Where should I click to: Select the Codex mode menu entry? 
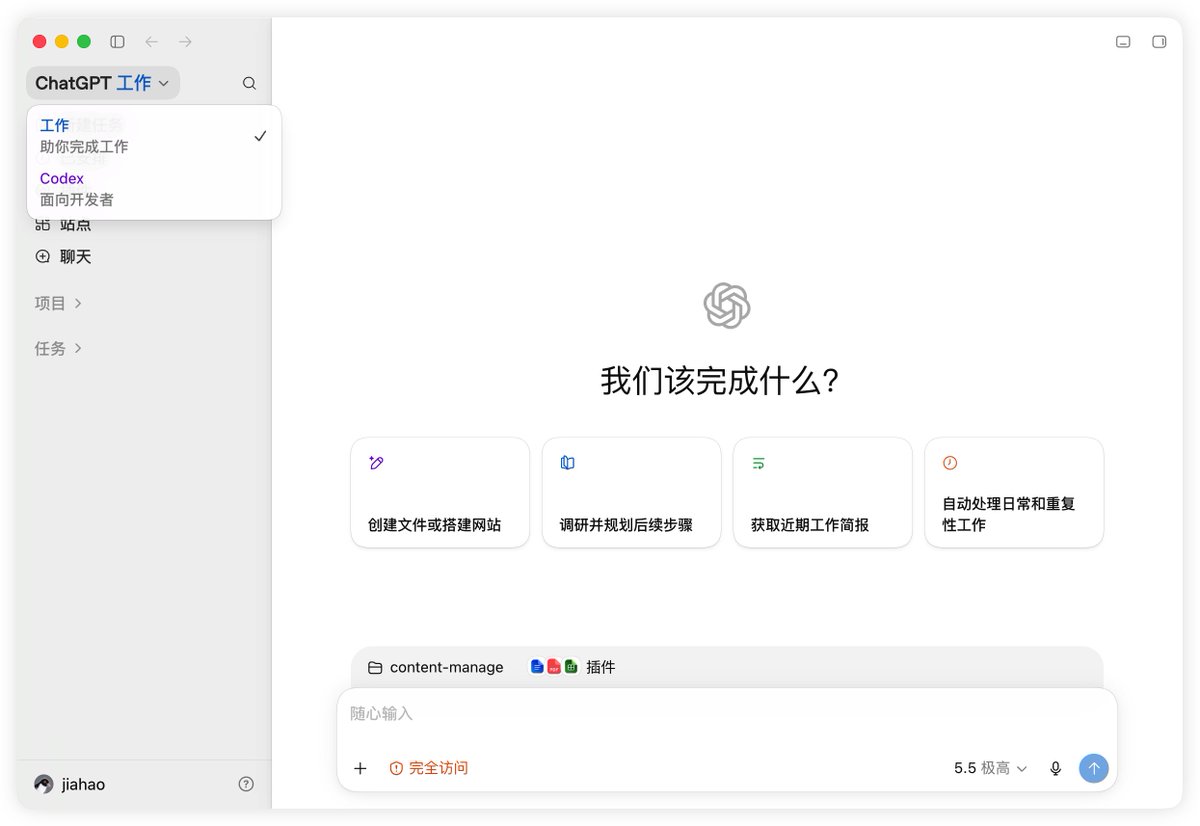click(154, 189)
